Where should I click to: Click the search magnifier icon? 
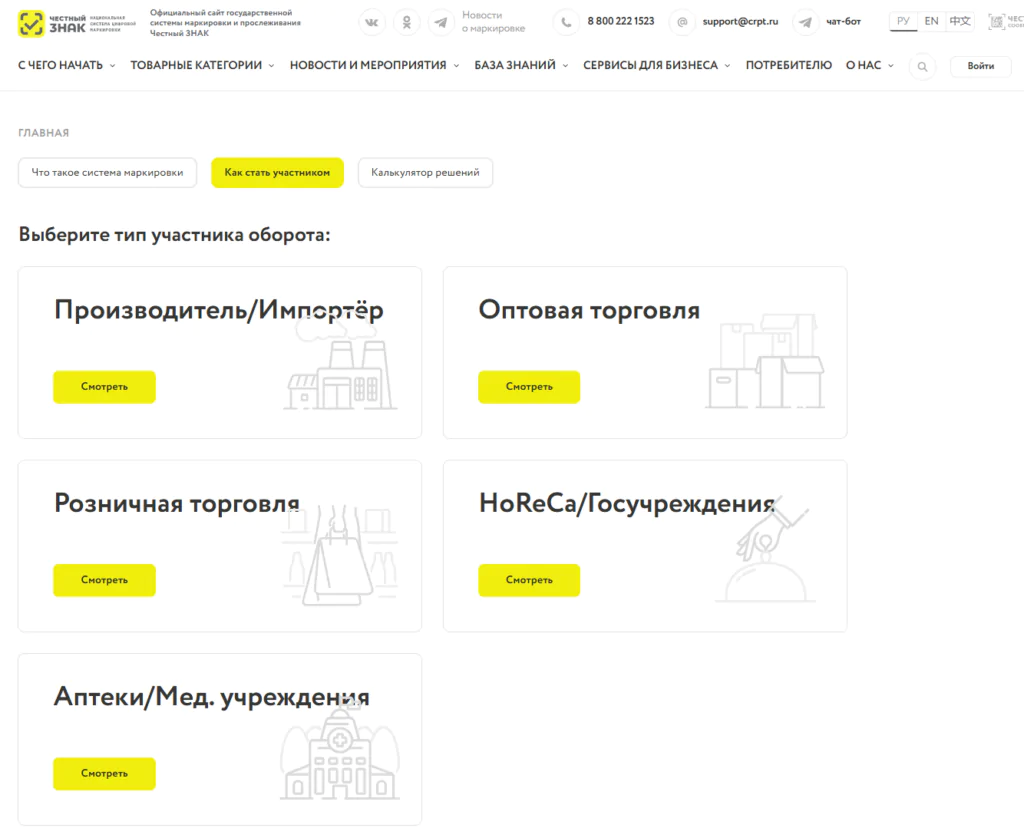(922, 66)
